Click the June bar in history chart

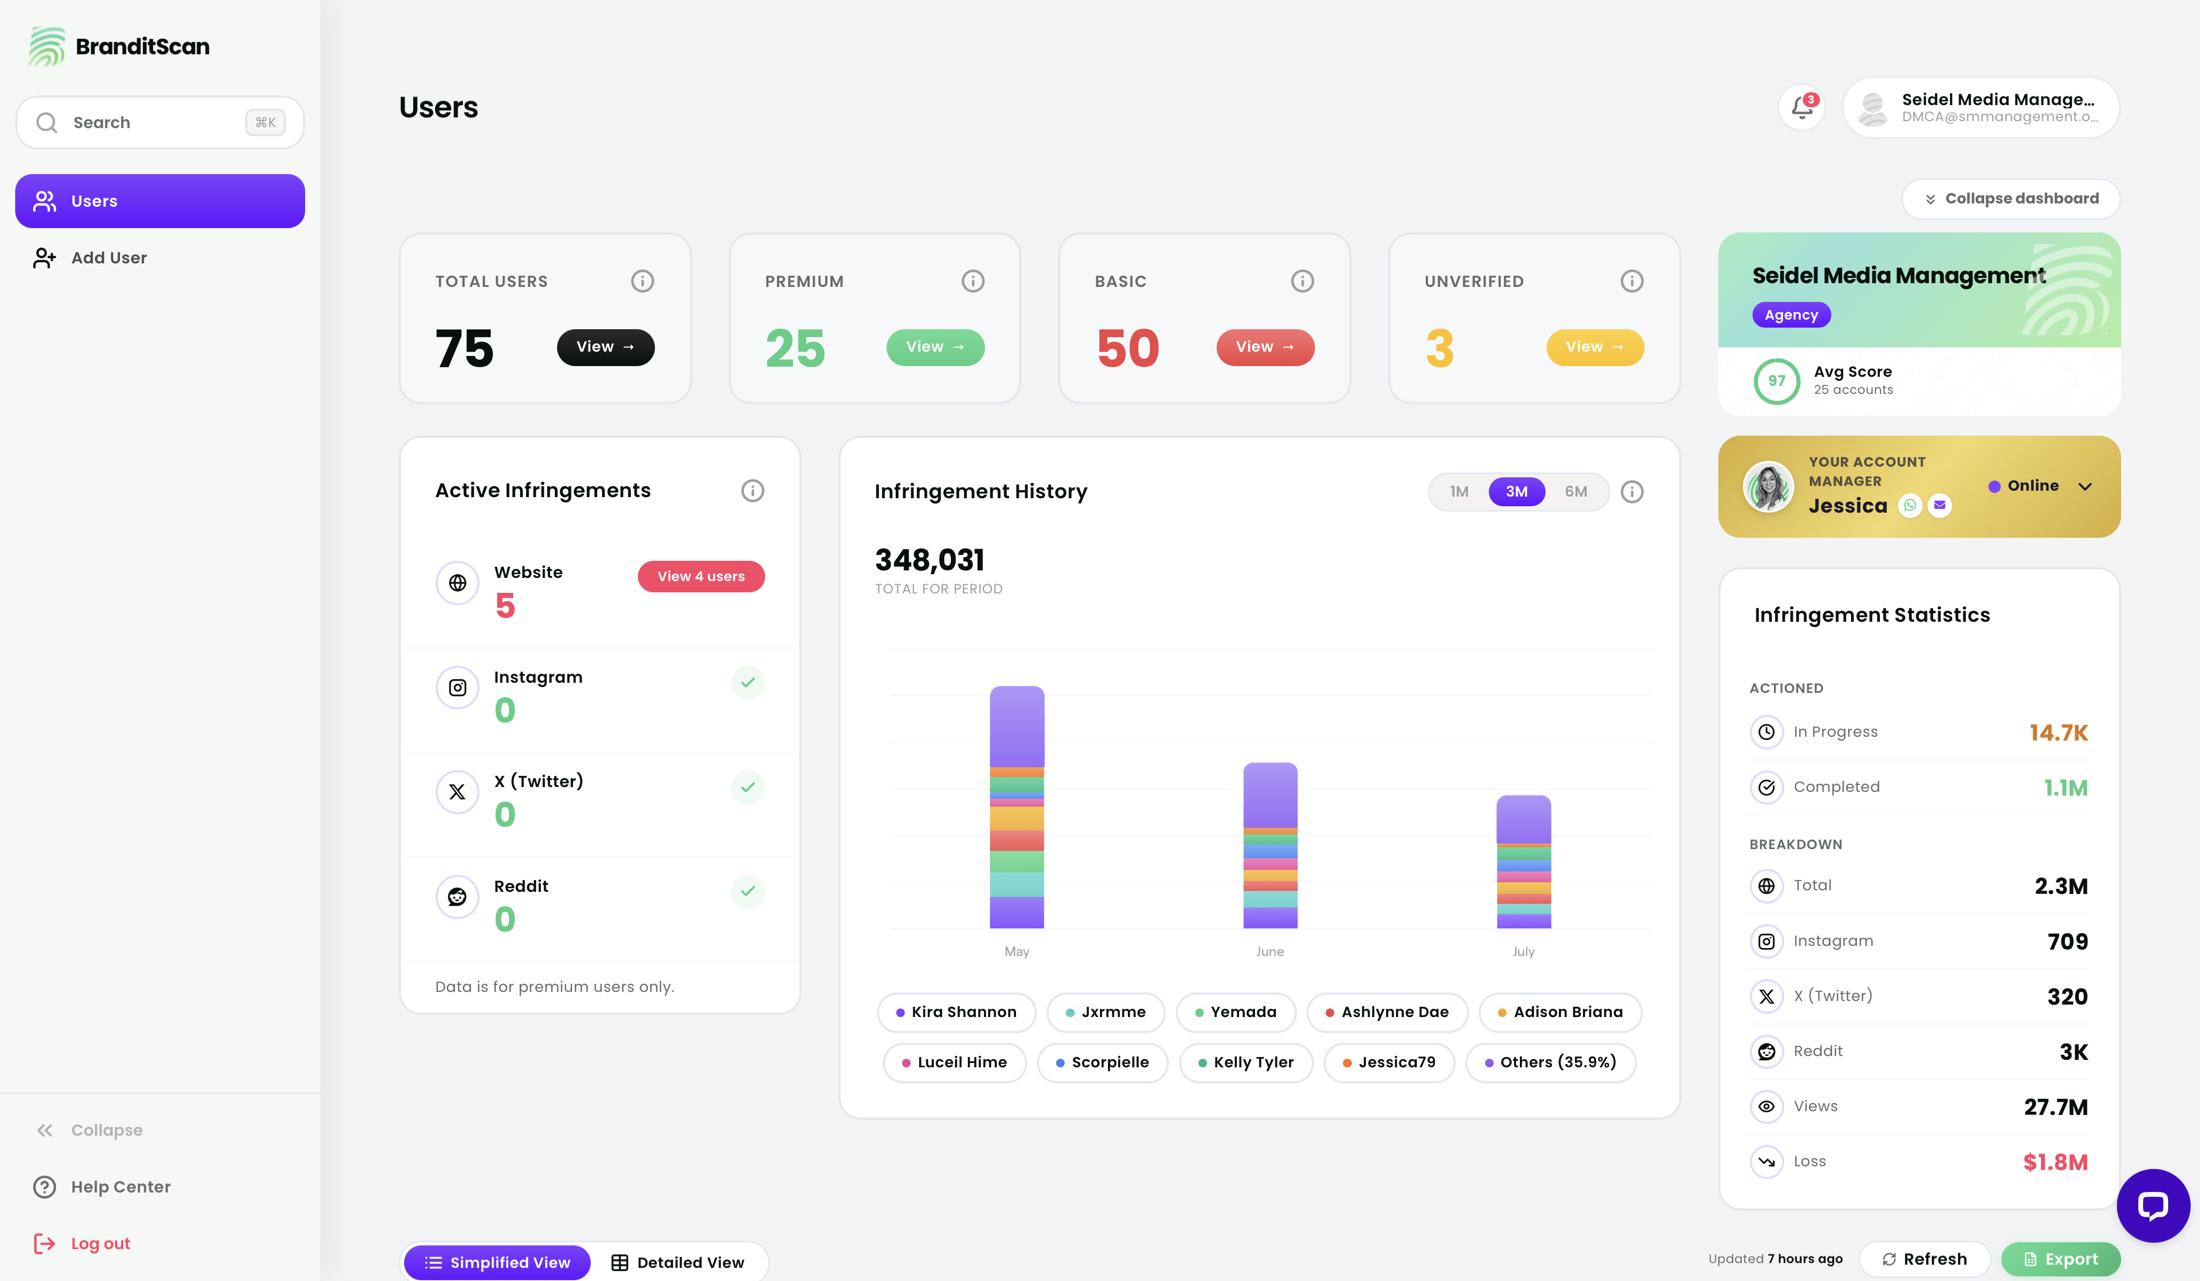coord(1270,845)
